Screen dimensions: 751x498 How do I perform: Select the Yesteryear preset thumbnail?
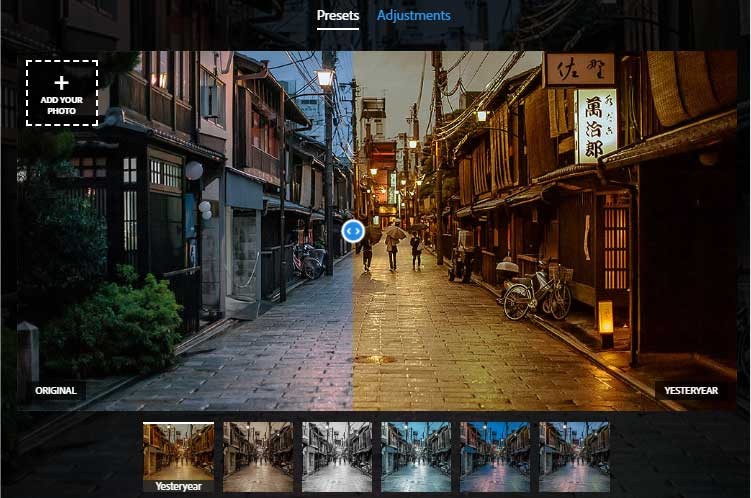pos(178,450)
